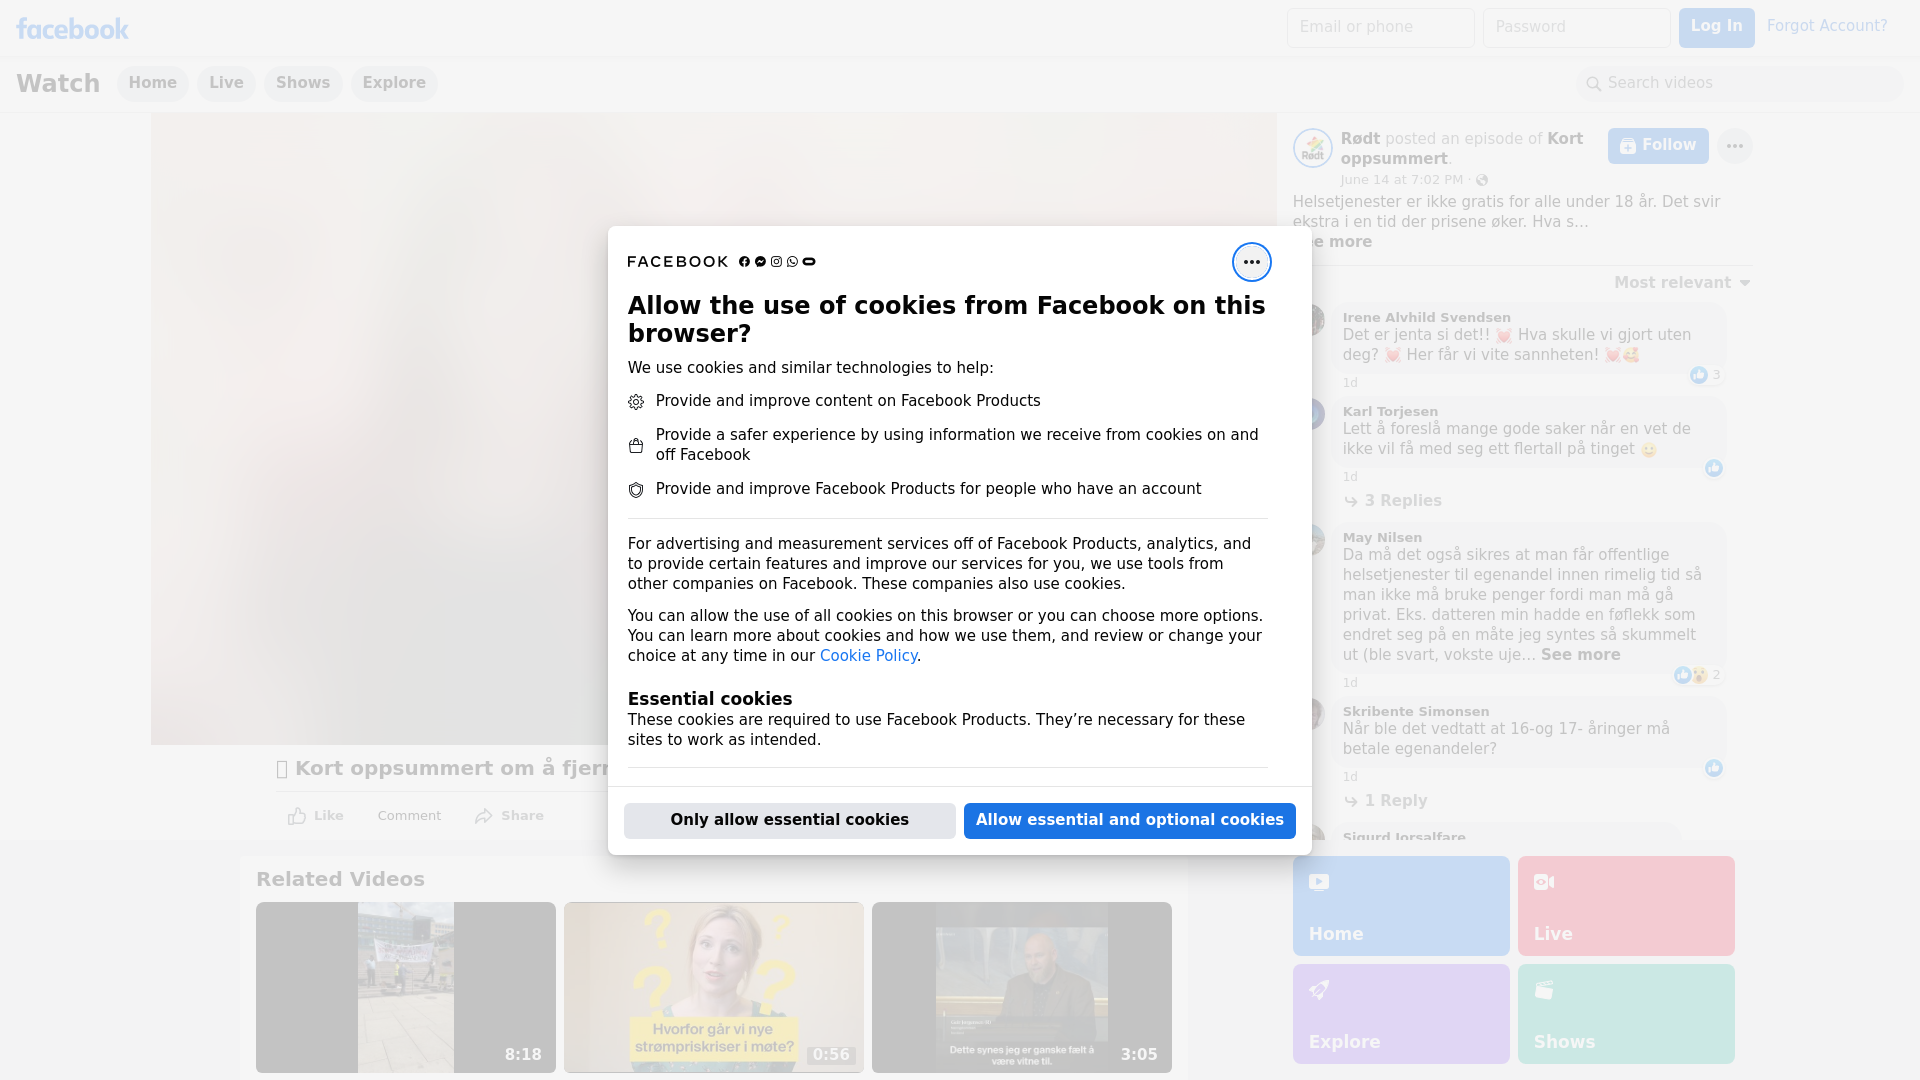Open the Live tile in the side panel
Viewport: 1920px width, 1080px height.
coord(1626,906)
